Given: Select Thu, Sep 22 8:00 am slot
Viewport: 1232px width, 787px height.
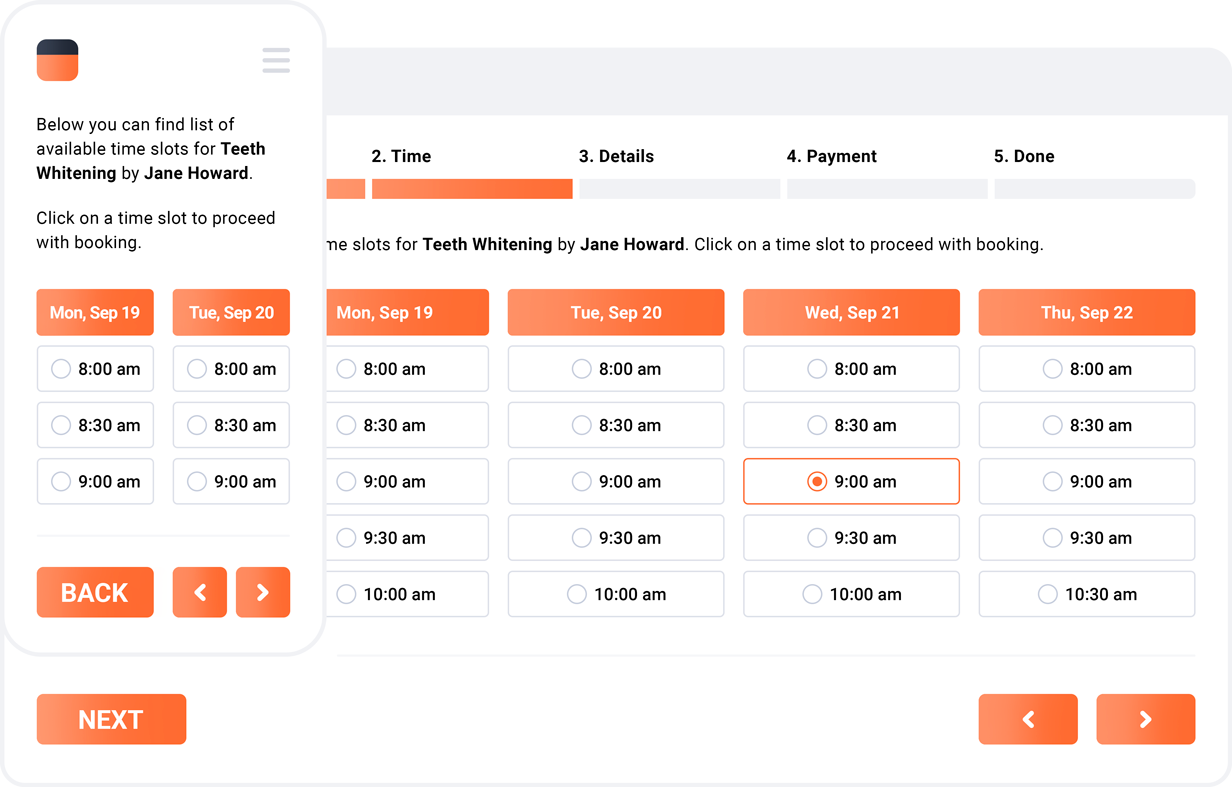Looking at the screenshot, I should (1087, 369).
